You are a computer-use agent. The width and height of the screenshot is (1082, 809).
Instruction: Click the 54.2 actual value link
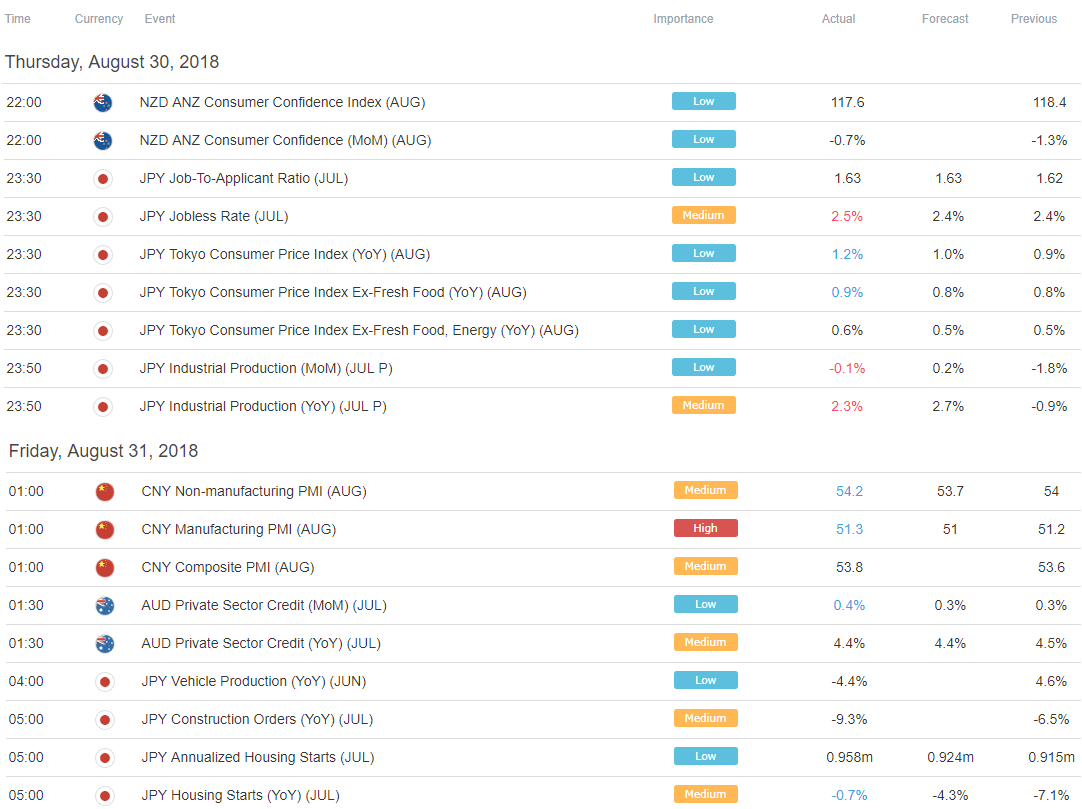tap(848, 490)
